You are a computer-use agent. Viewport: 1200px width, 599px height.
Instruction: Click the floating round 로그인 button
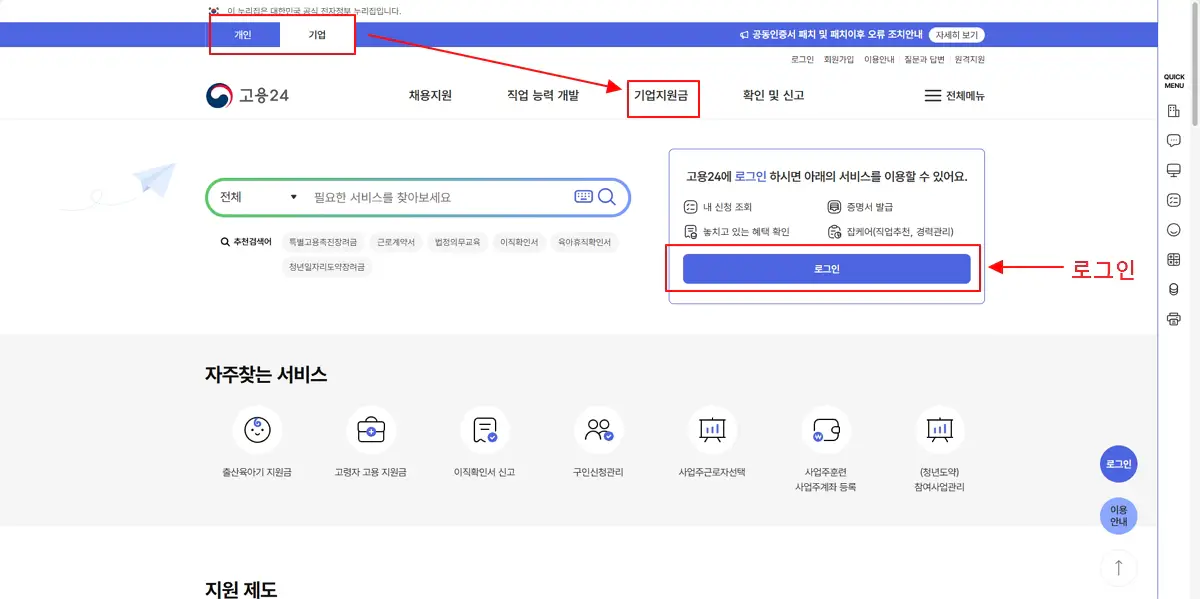click(1118, 465)
